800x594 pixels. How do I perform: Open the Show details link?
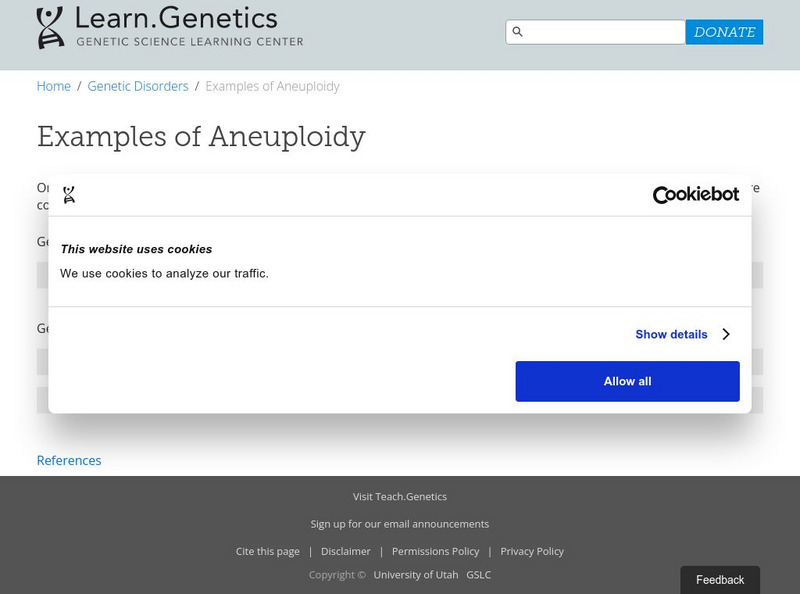(x=671, y=334)
